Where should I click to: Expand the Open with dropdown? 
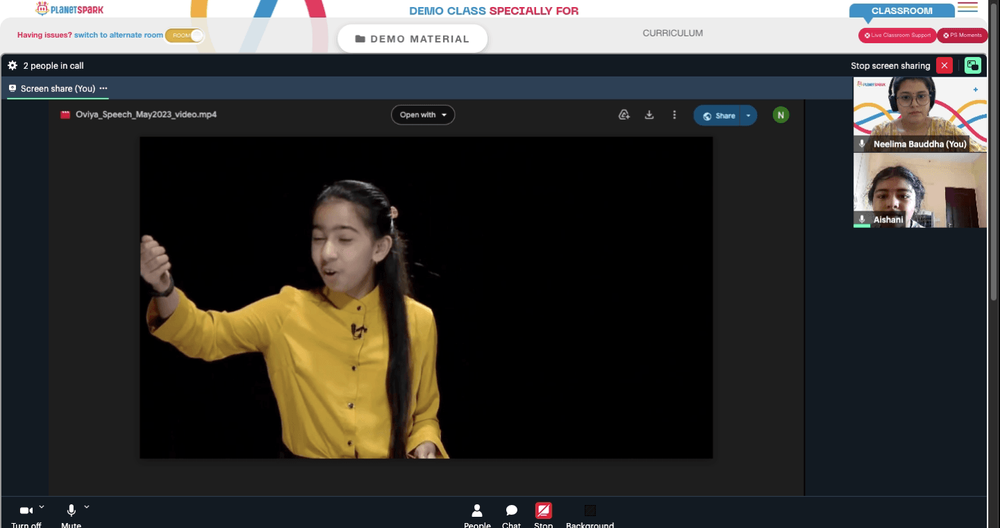click(423, 115)
